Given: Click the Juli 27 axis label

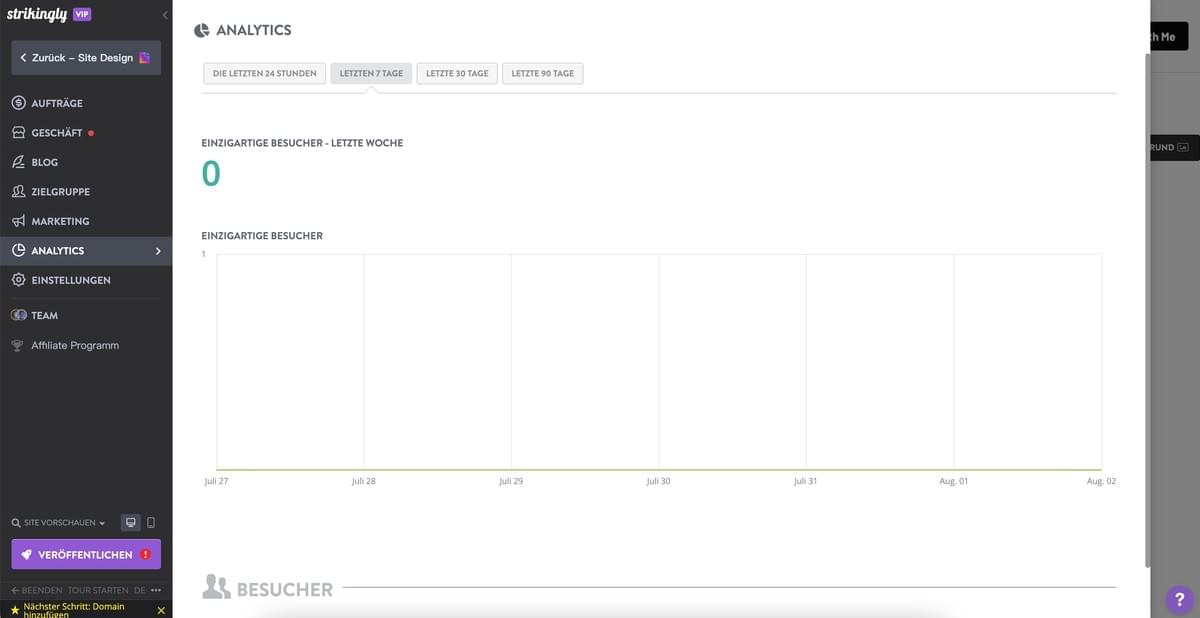Looking at the screenshot, I should pyautogui.click(x=216, y=481).
